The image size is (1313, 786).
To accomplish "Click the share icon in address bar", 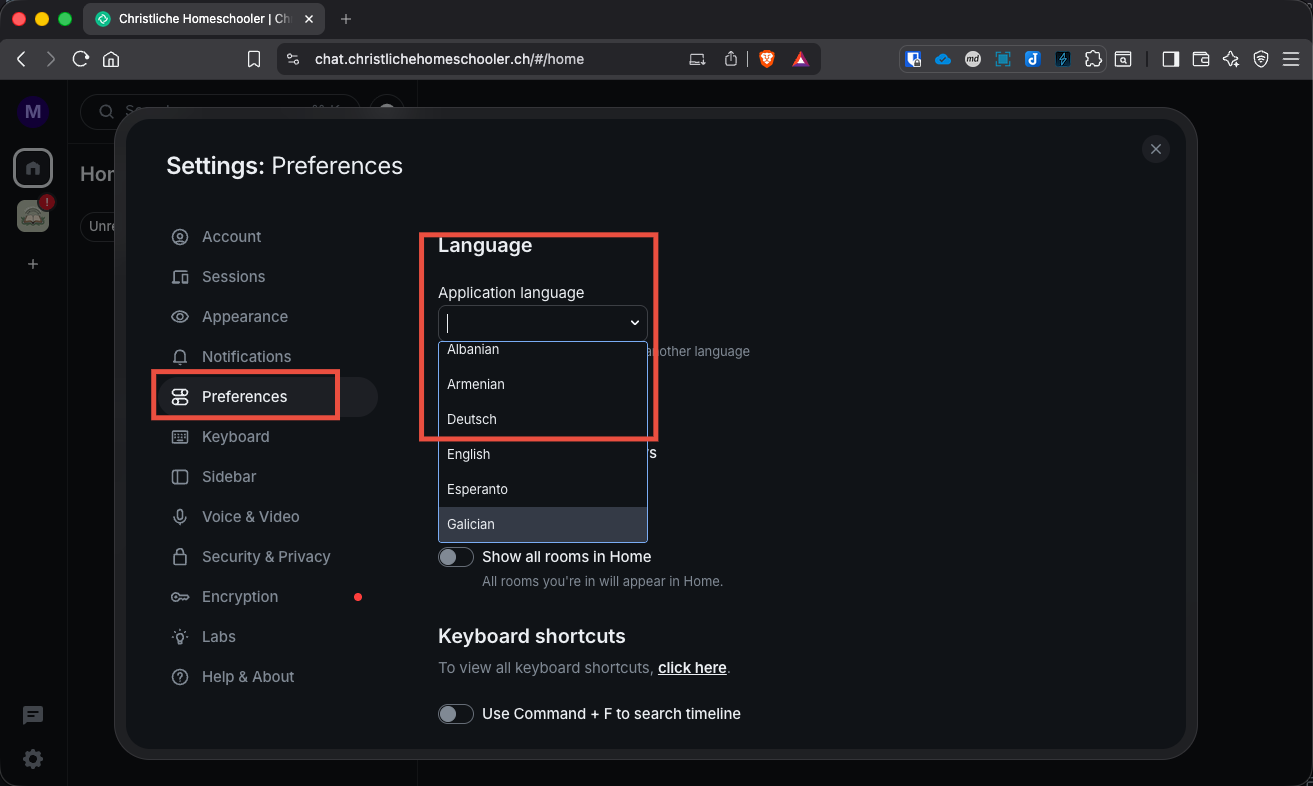I will pyautogui.click(x=731, y=59).
